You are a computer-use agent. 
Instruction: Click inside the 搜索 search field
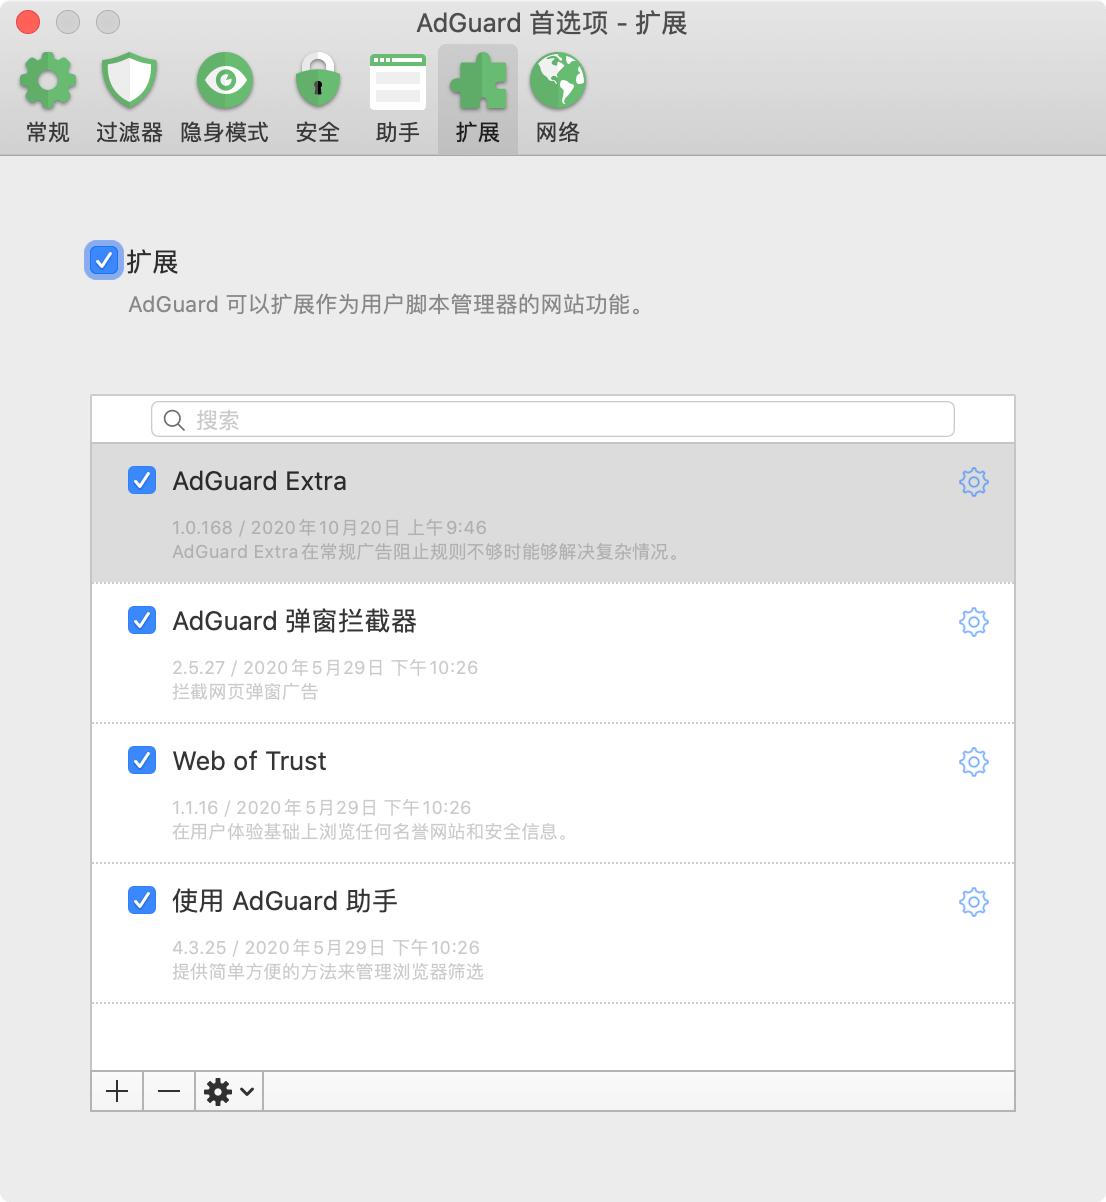pos(552,419)
